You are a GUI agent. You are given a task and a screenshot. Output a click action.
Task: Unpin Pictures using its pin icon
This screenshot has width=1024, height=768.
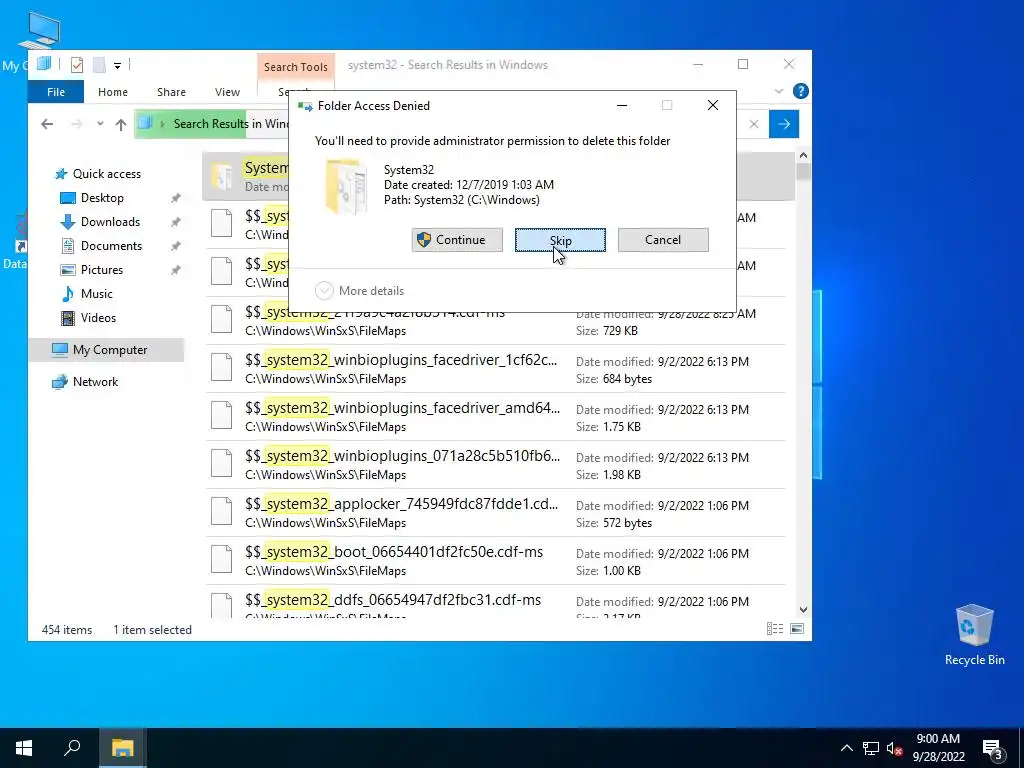tap(175, 270)
